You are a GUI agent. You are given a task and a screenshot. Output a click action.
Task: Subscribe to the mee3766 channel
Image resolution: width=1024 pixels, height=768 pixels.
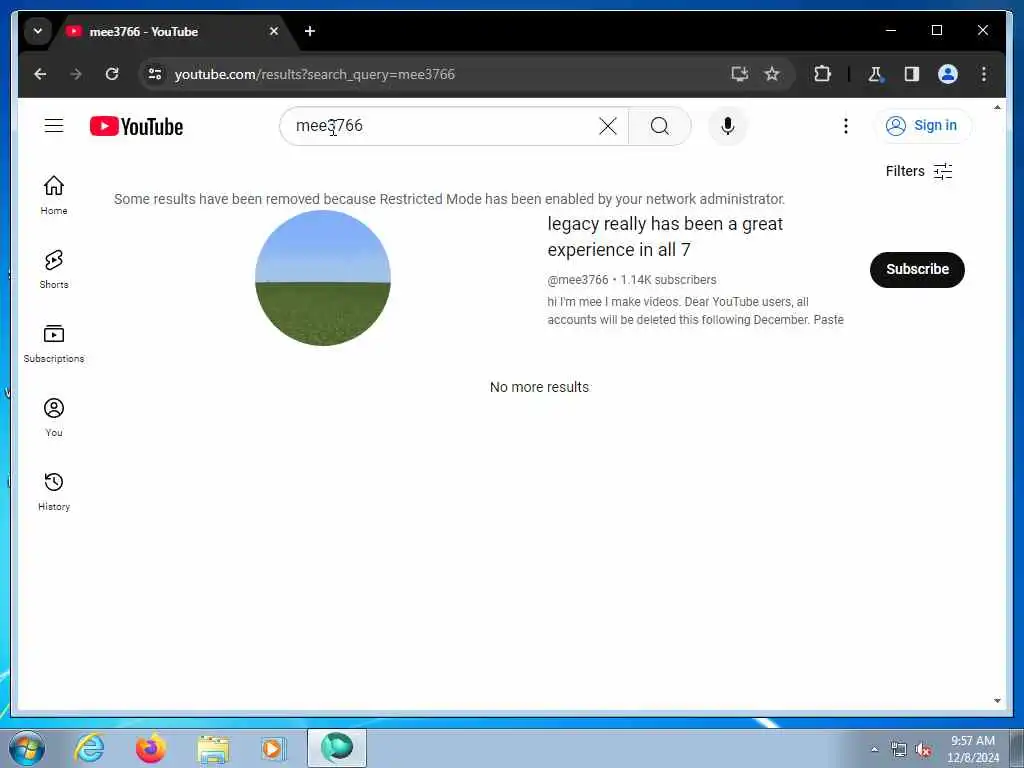(x=917, y=269)
